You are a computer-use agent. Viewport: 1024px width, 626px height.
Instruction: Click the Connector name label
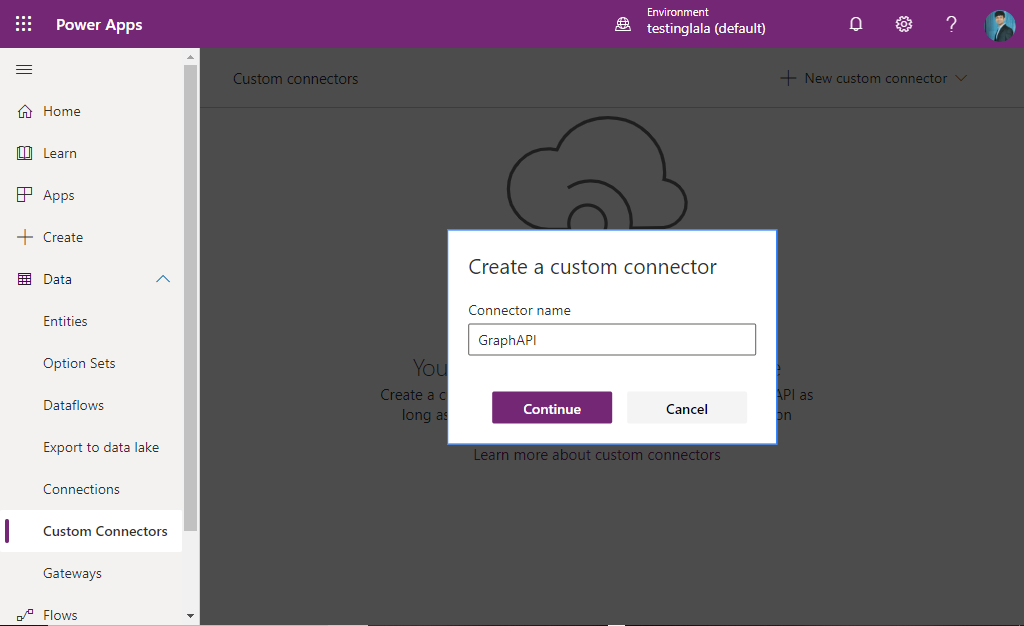(519, 311)
